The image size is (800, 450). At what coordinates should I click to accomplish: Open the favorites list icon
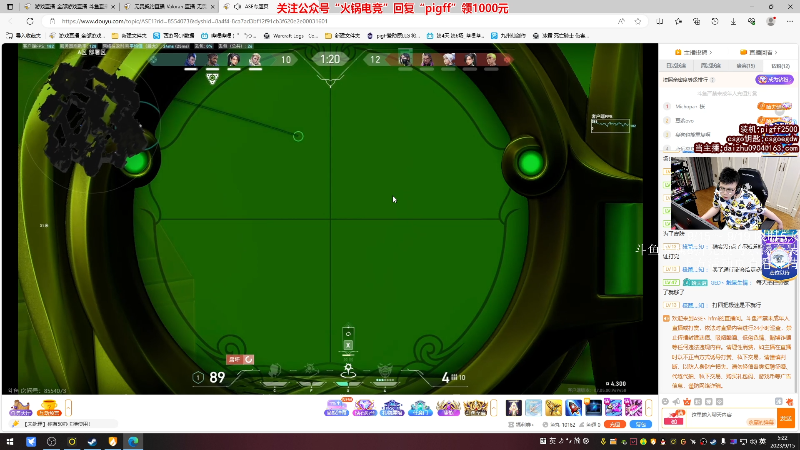click(678, 21)
